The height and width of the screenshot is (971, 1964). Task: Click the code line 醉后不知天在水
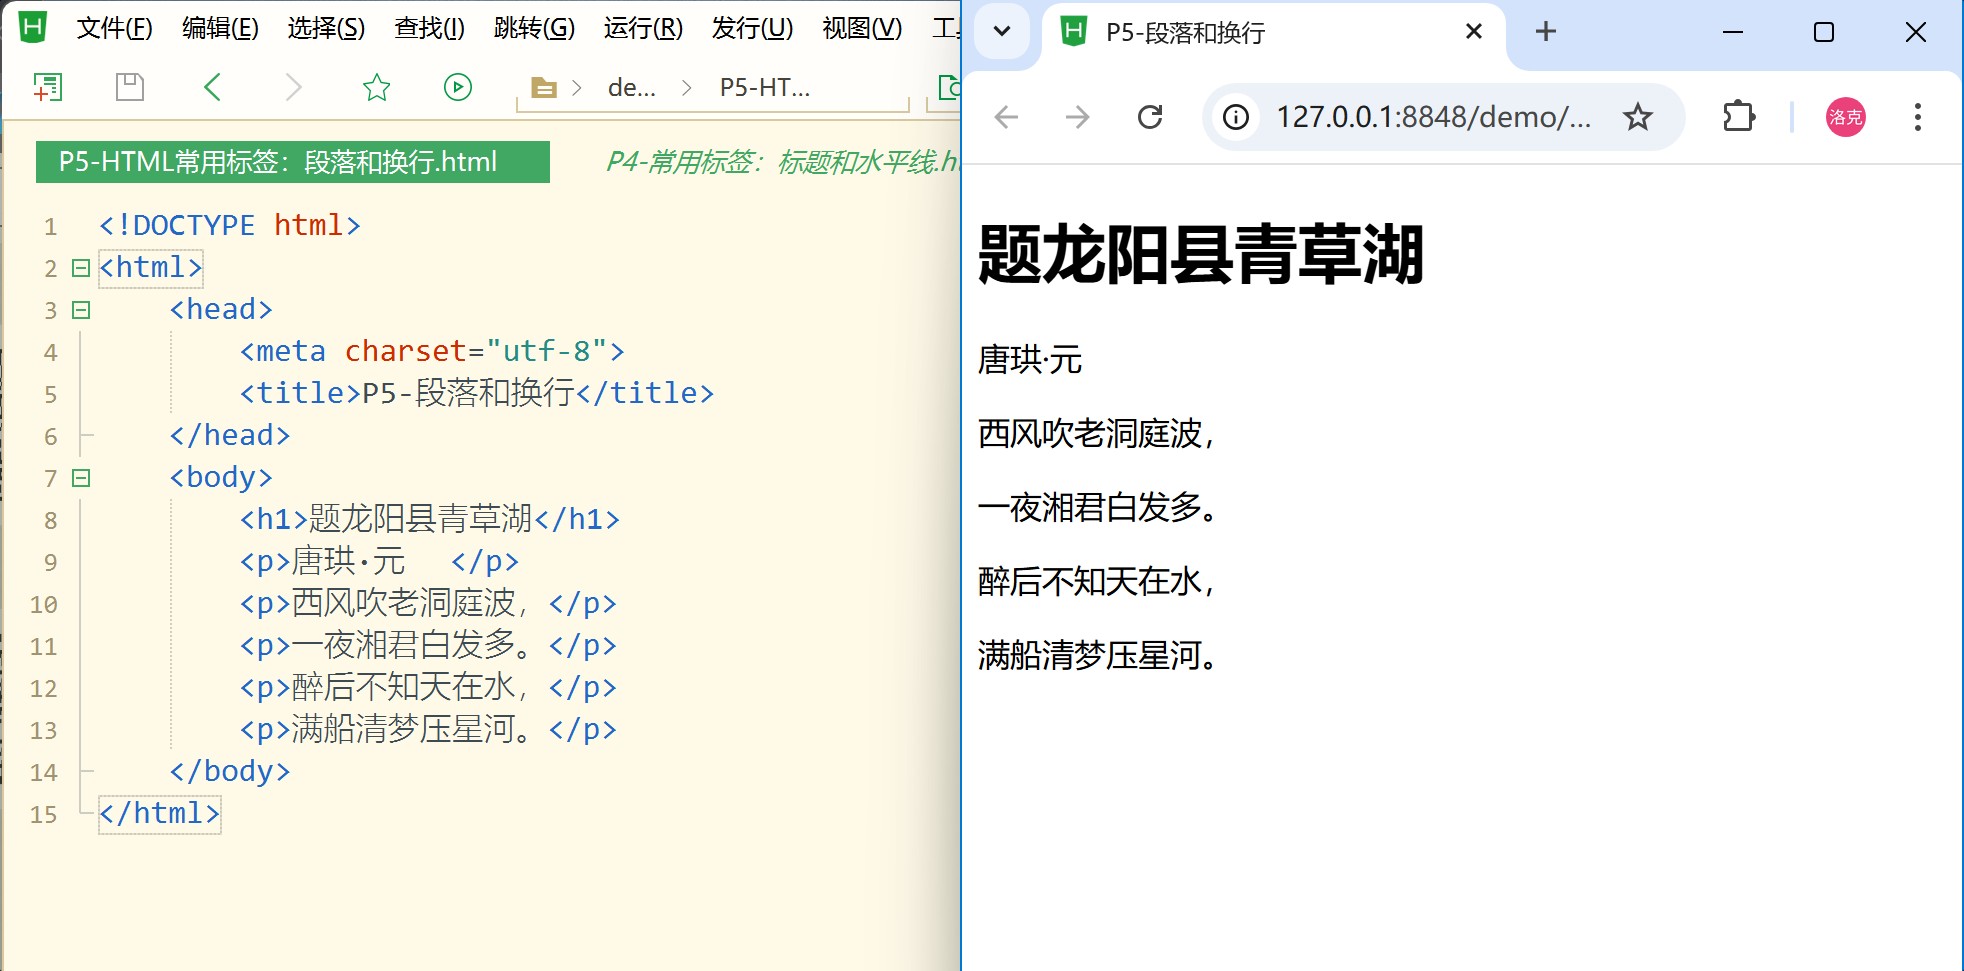click(x=427, y=688)
